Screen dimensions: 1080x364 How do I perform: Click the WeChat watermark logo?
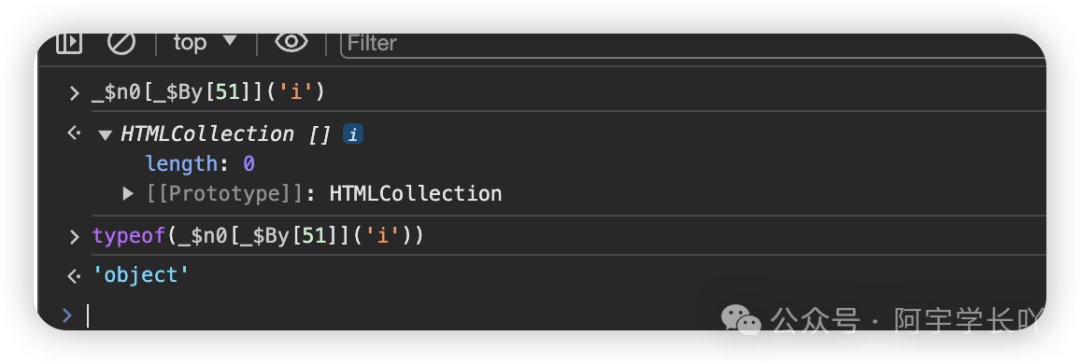click(x=740, y=321)
